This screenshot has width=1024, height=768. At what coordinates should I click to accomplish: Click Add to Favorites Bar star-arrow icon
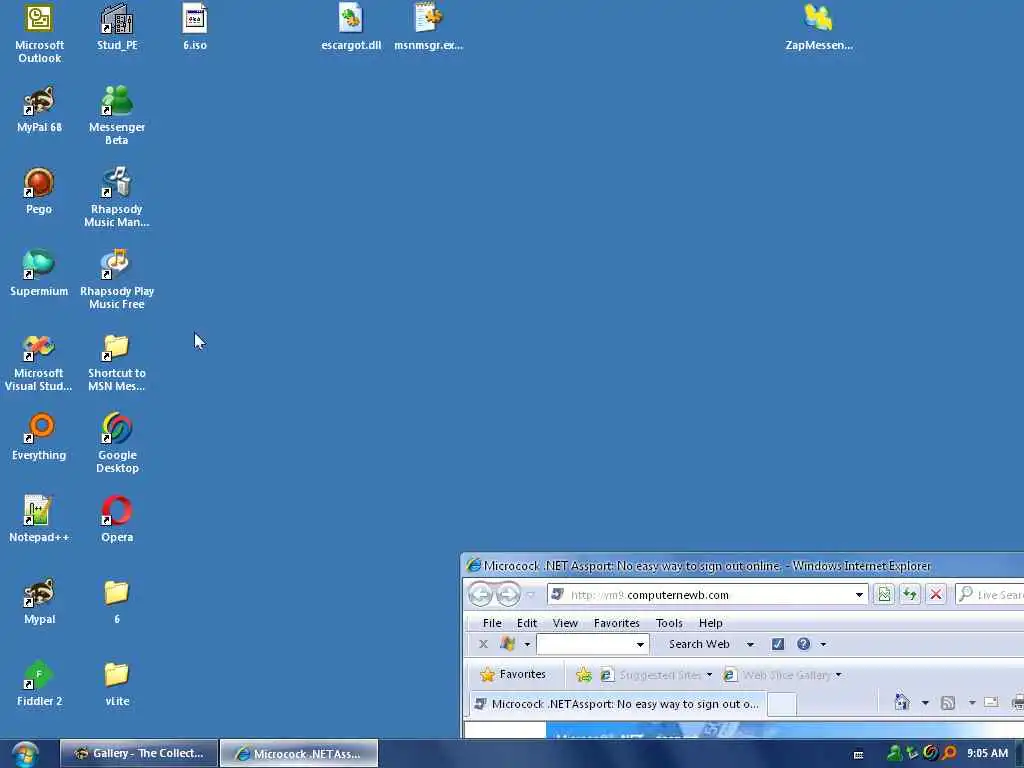point(583,675)
